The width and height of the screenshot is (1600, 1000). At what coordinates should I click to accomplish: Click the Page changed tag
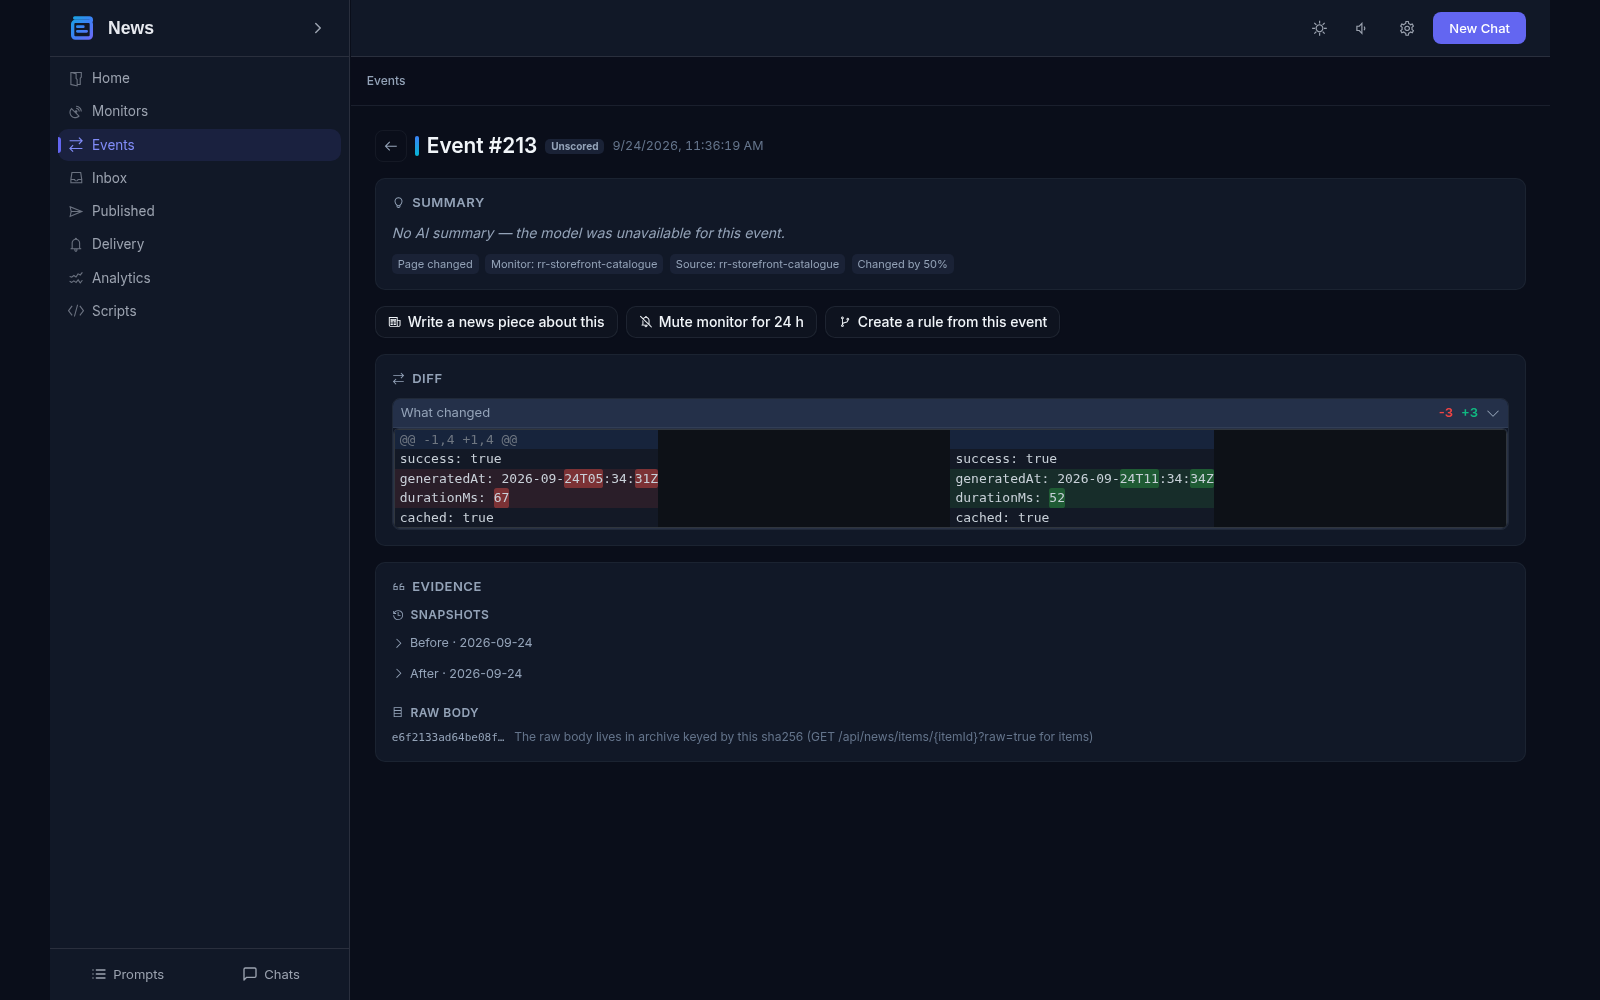tap(435, 264)
